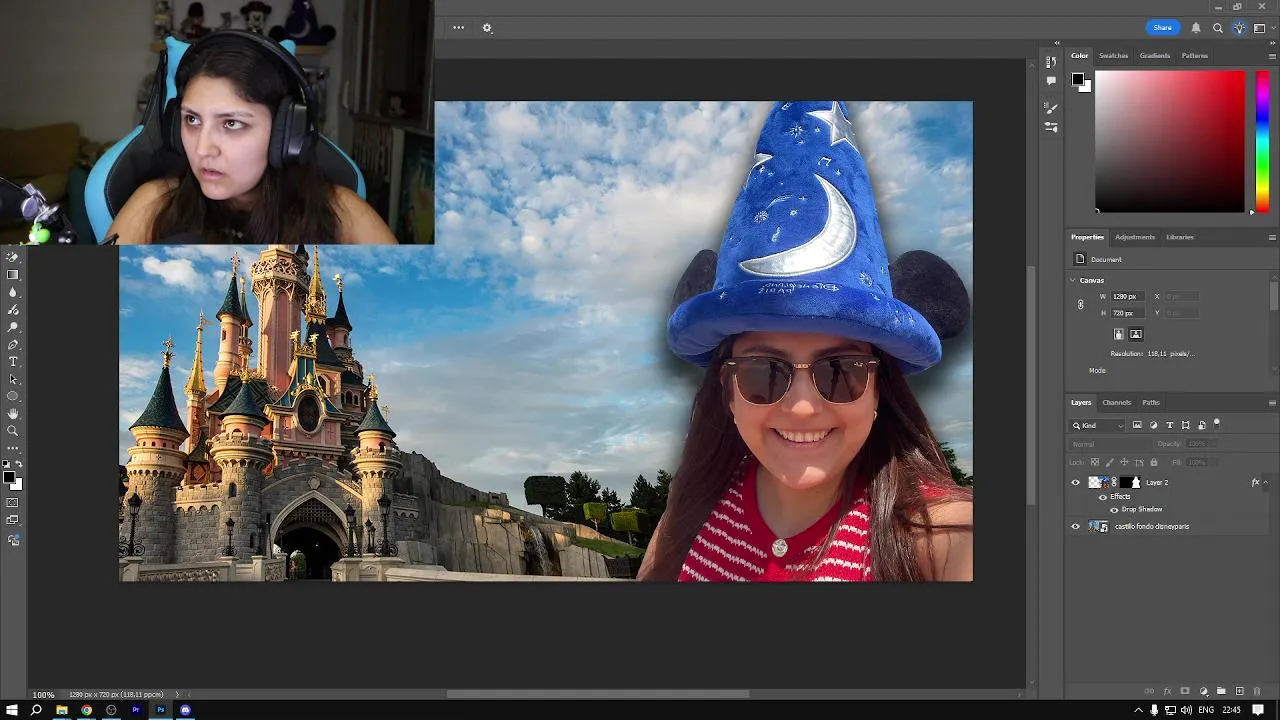Select the Path Selection arrow tool
Viewport: 1280px width, 720px height.
tap(13, 379)
